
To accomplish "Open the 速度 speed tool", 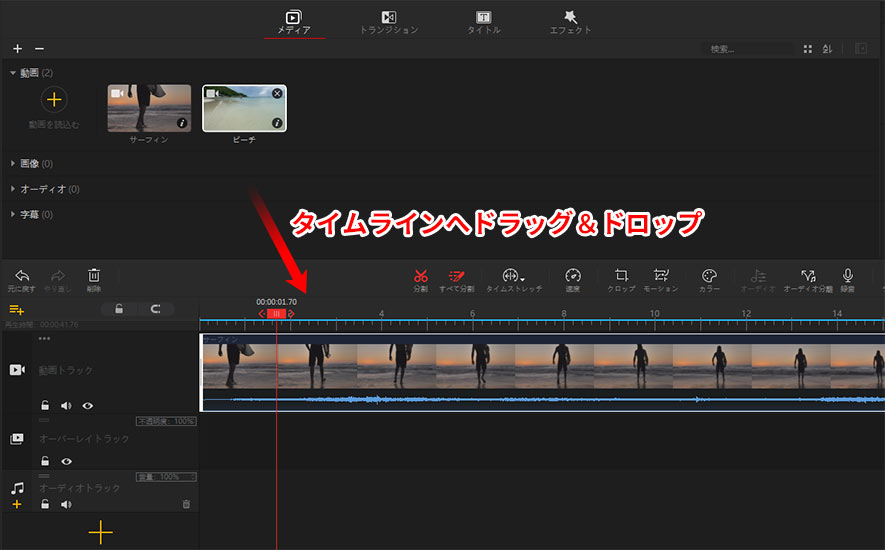I will click(x=573, y=276).
